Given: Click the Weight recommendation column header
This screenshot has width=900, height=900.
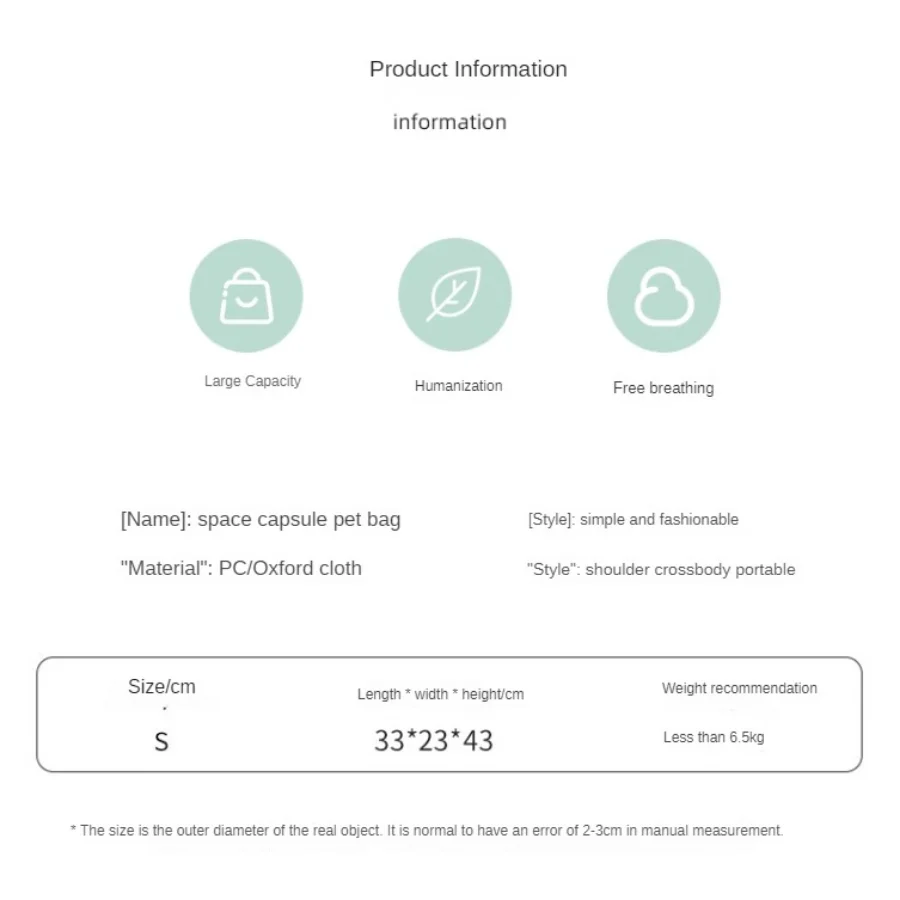Looking at the screenshot, I should (739, 688).
